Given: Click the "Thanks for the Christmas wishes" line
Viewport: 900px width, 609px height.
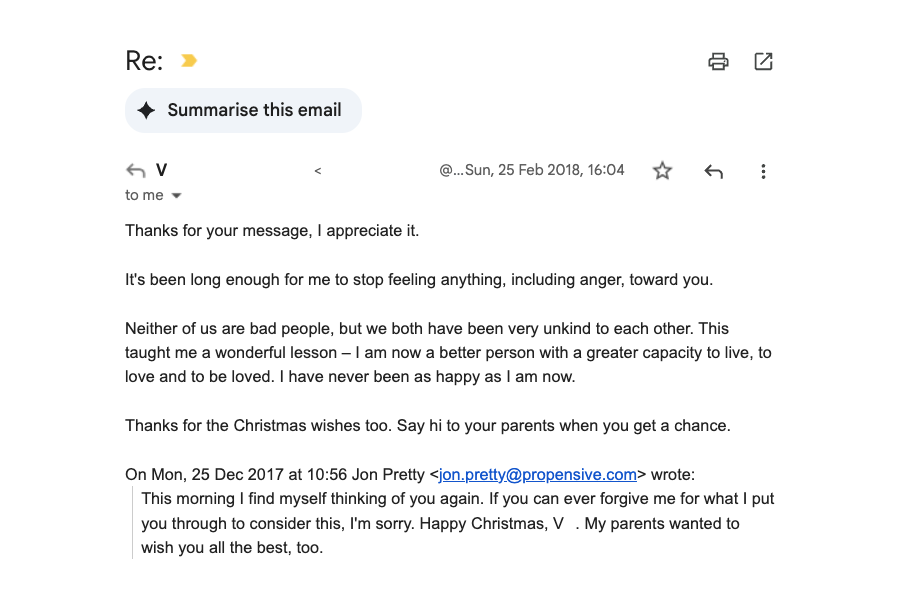Looking at the screenshot, I should pyautogui.click(x=427, y=425).
